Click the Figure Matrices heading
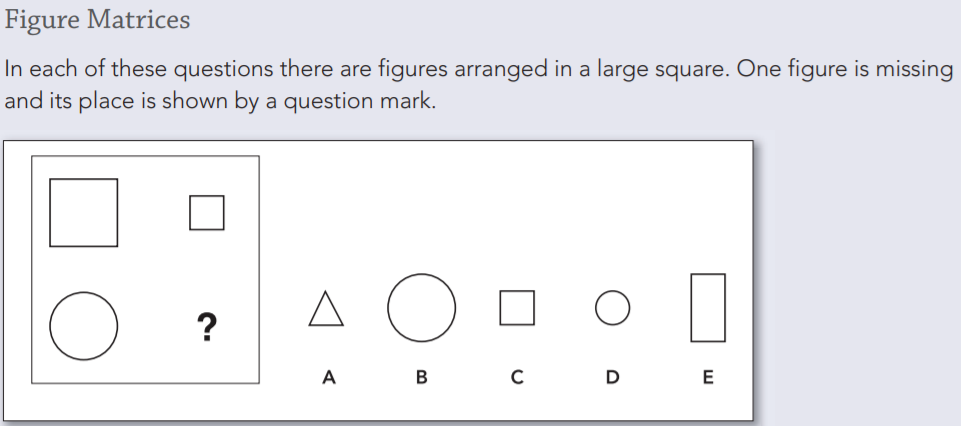The width and height of the screenshot is (961, 426). coord(97,20)
